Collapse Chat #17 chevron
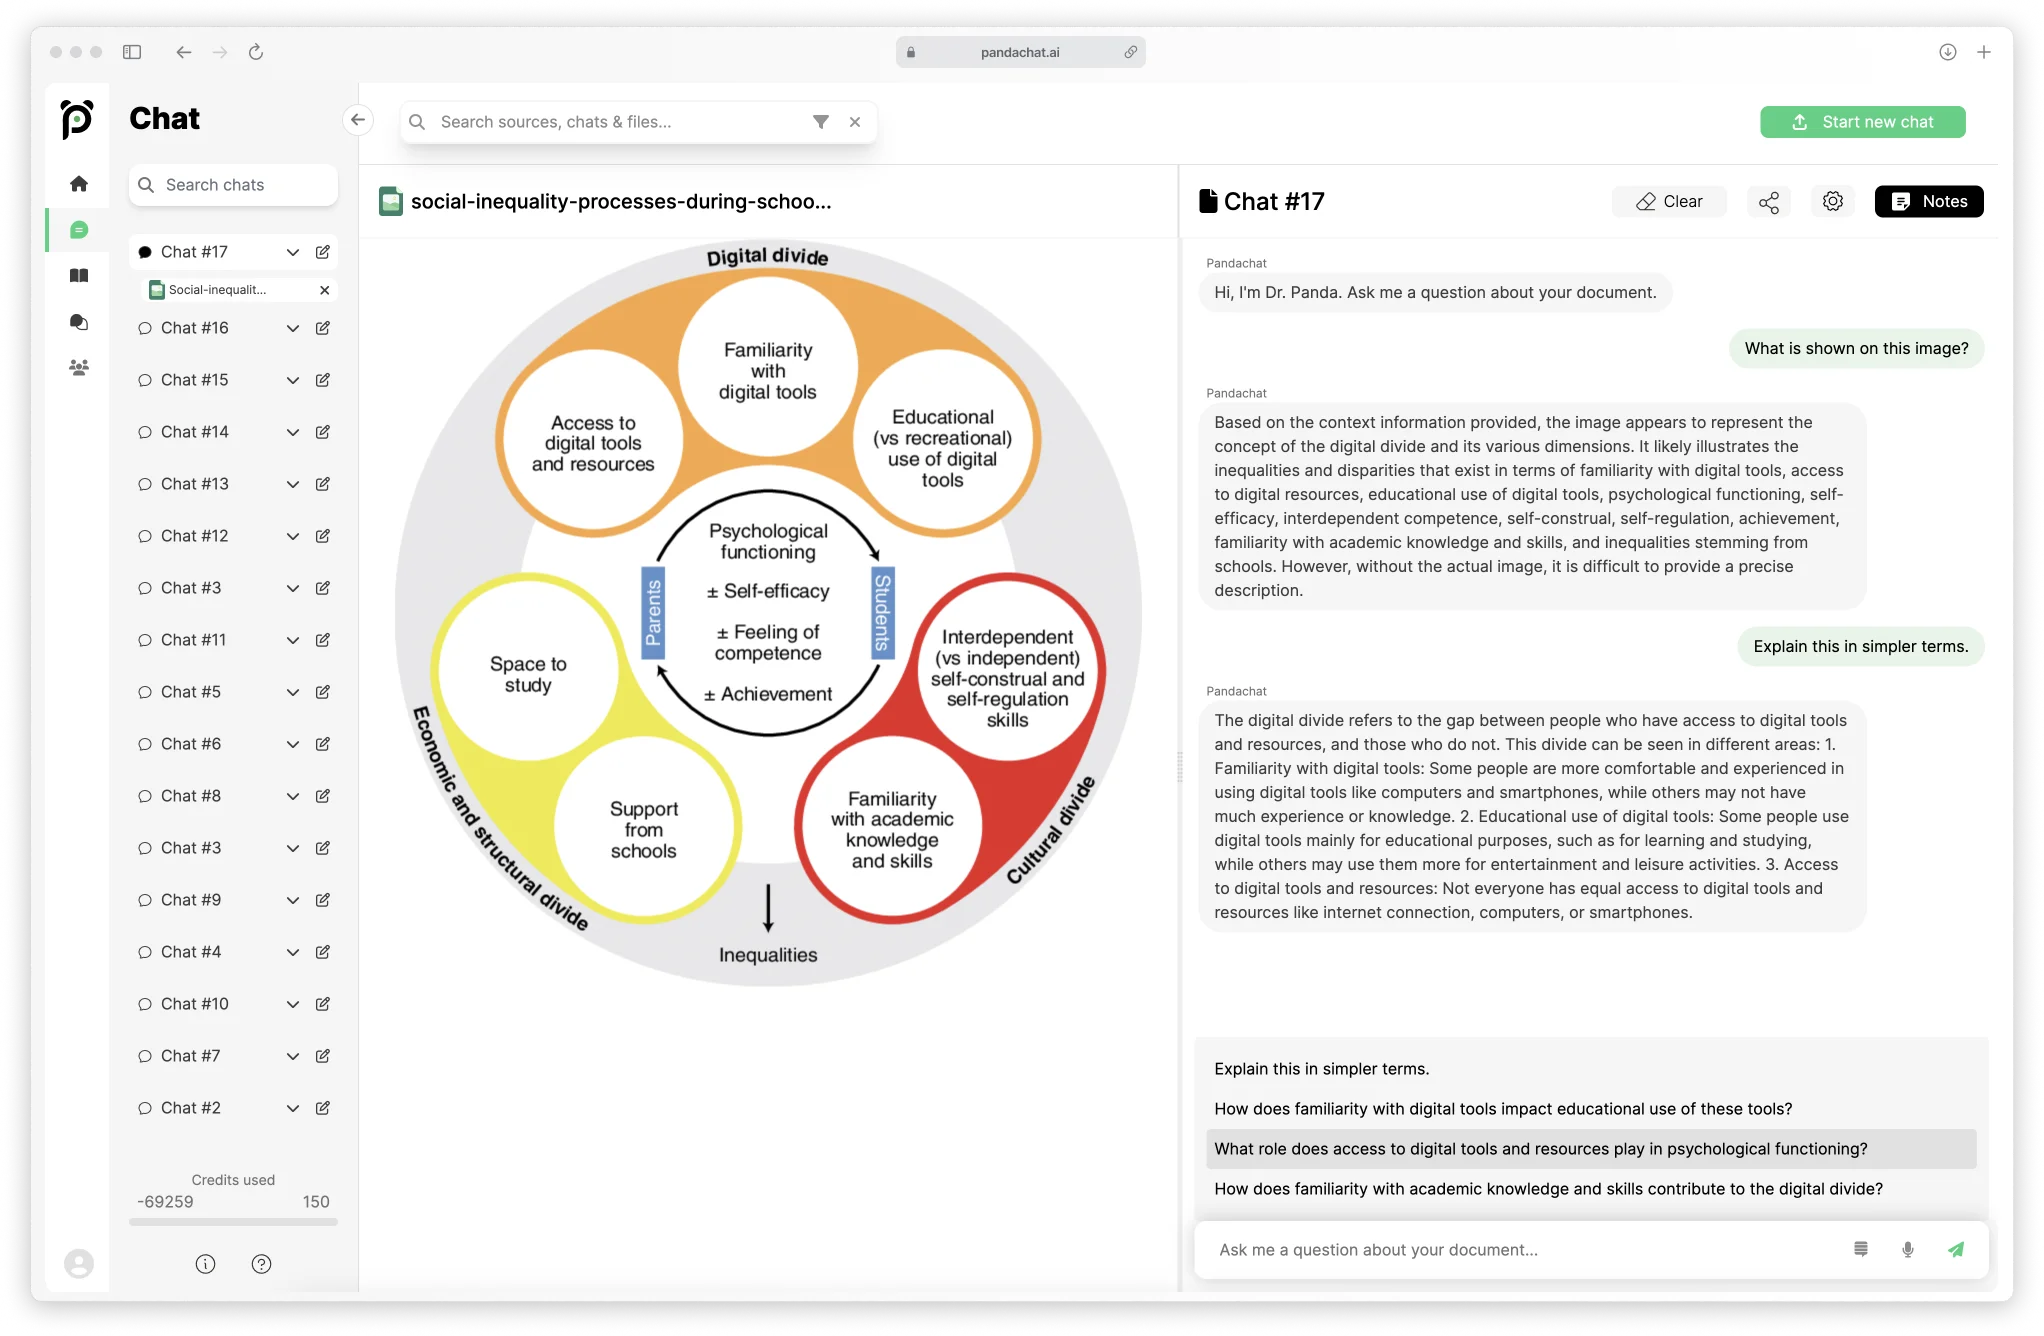This screenshot has width=2044, height=1336. point(292,252)
